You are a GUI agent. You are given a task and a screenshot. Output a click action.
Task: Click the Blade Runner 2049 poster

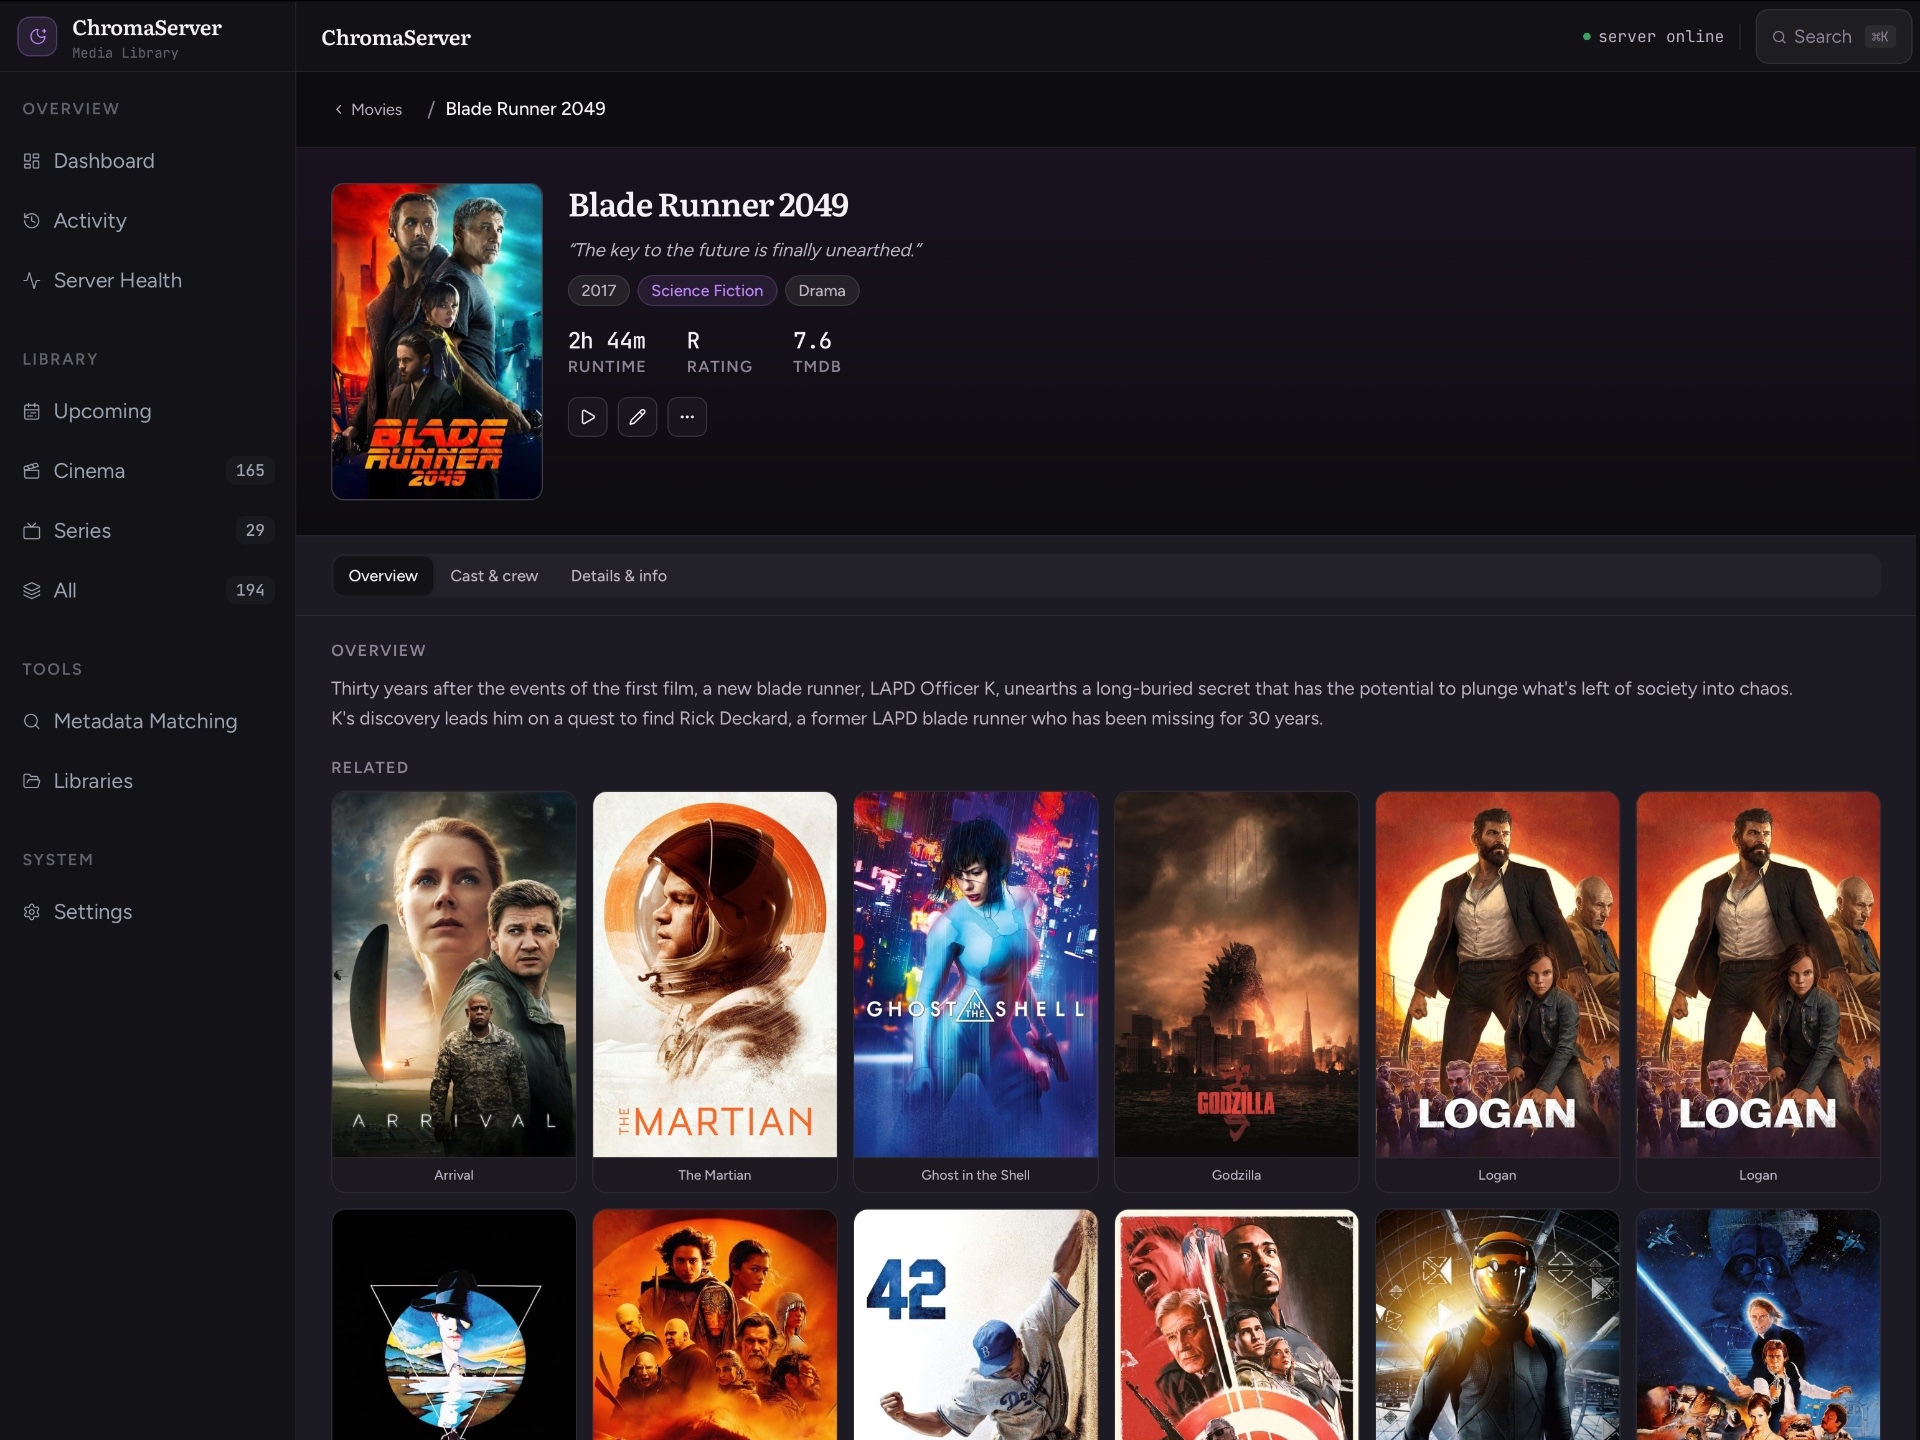tap(437, 341)
